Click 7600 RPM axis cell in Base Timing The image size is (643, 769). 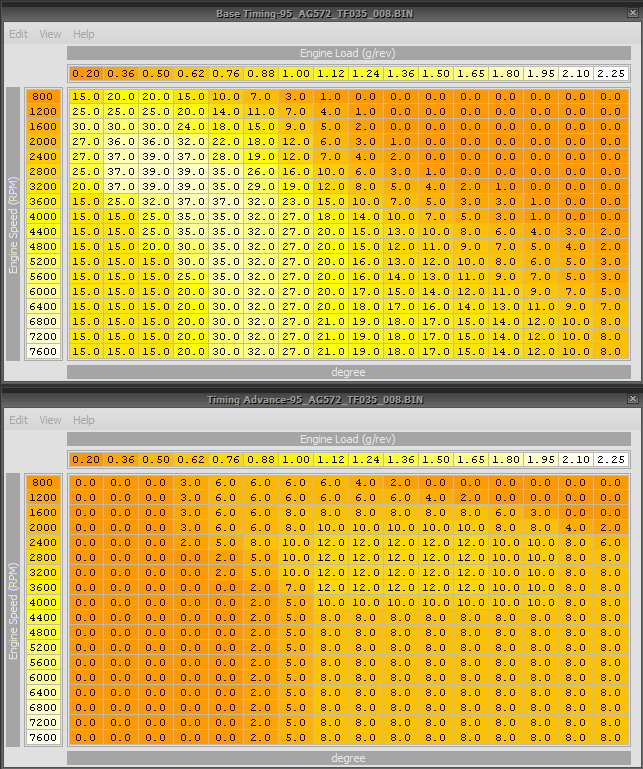click(x=43, y=351)
